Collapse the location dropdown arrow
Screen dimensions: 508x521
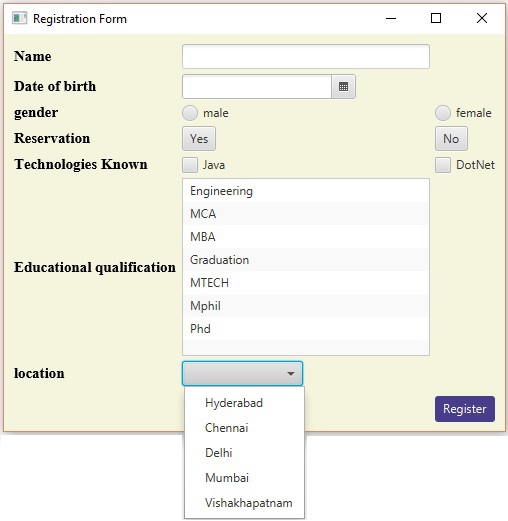pyautogui.click(x=291, y=374)
